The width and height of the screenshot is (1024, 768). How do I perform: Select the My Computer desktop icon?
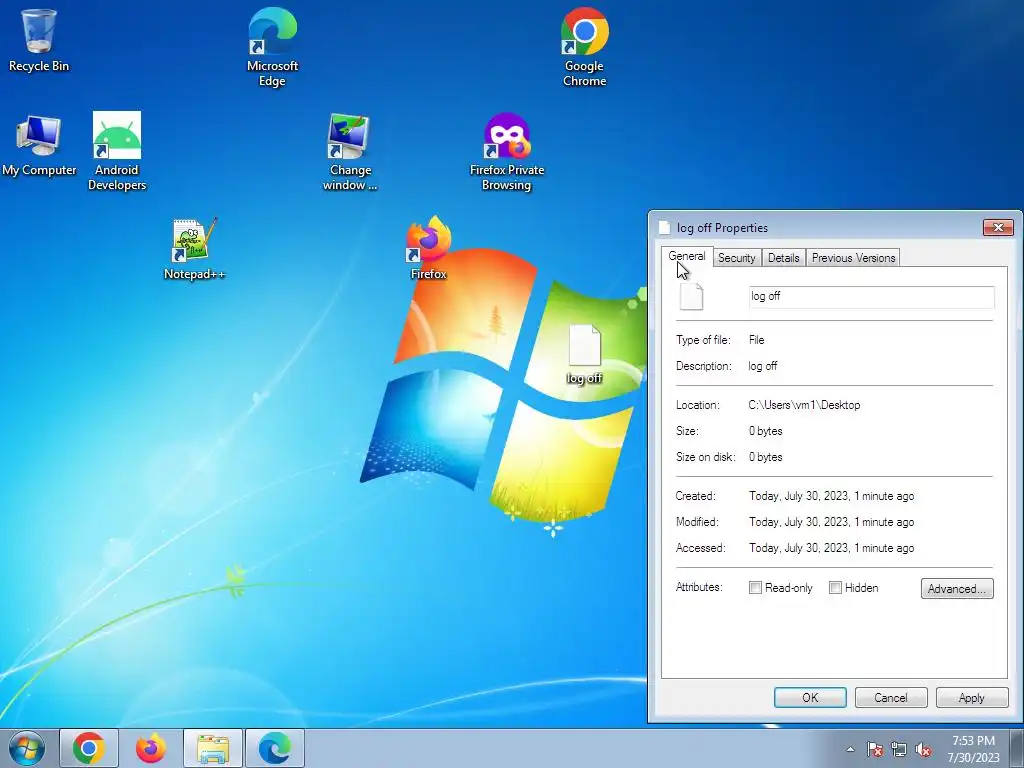[39, 145]
